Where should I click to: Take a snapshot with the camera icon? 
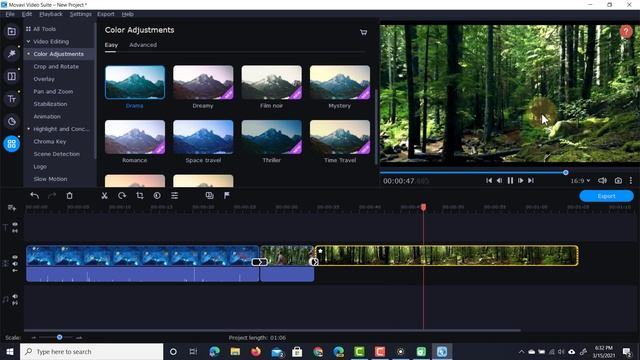point(618,180)
